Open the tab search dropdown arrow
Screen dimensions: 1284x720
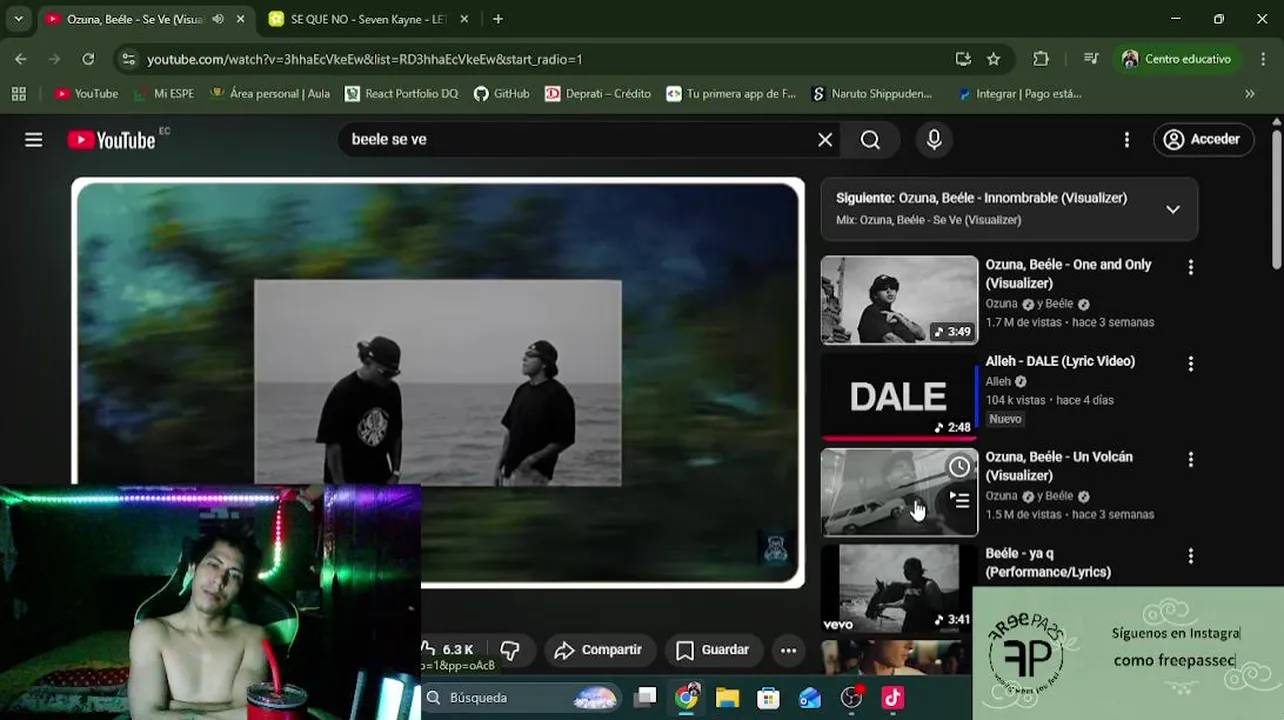18,19
